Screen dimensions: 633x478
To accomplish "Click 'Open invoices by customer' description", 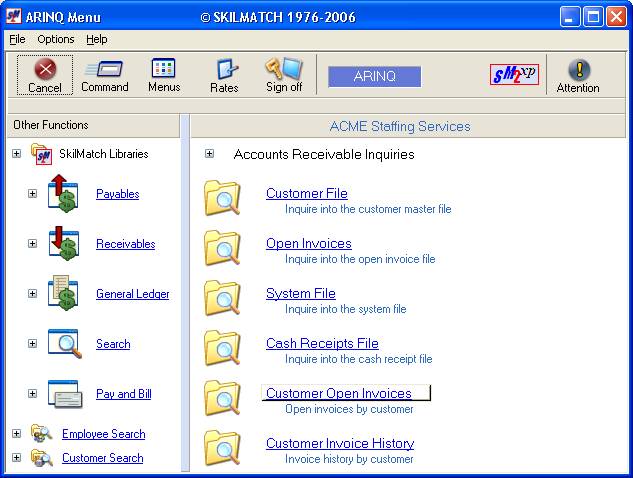I will coord(349,409).
